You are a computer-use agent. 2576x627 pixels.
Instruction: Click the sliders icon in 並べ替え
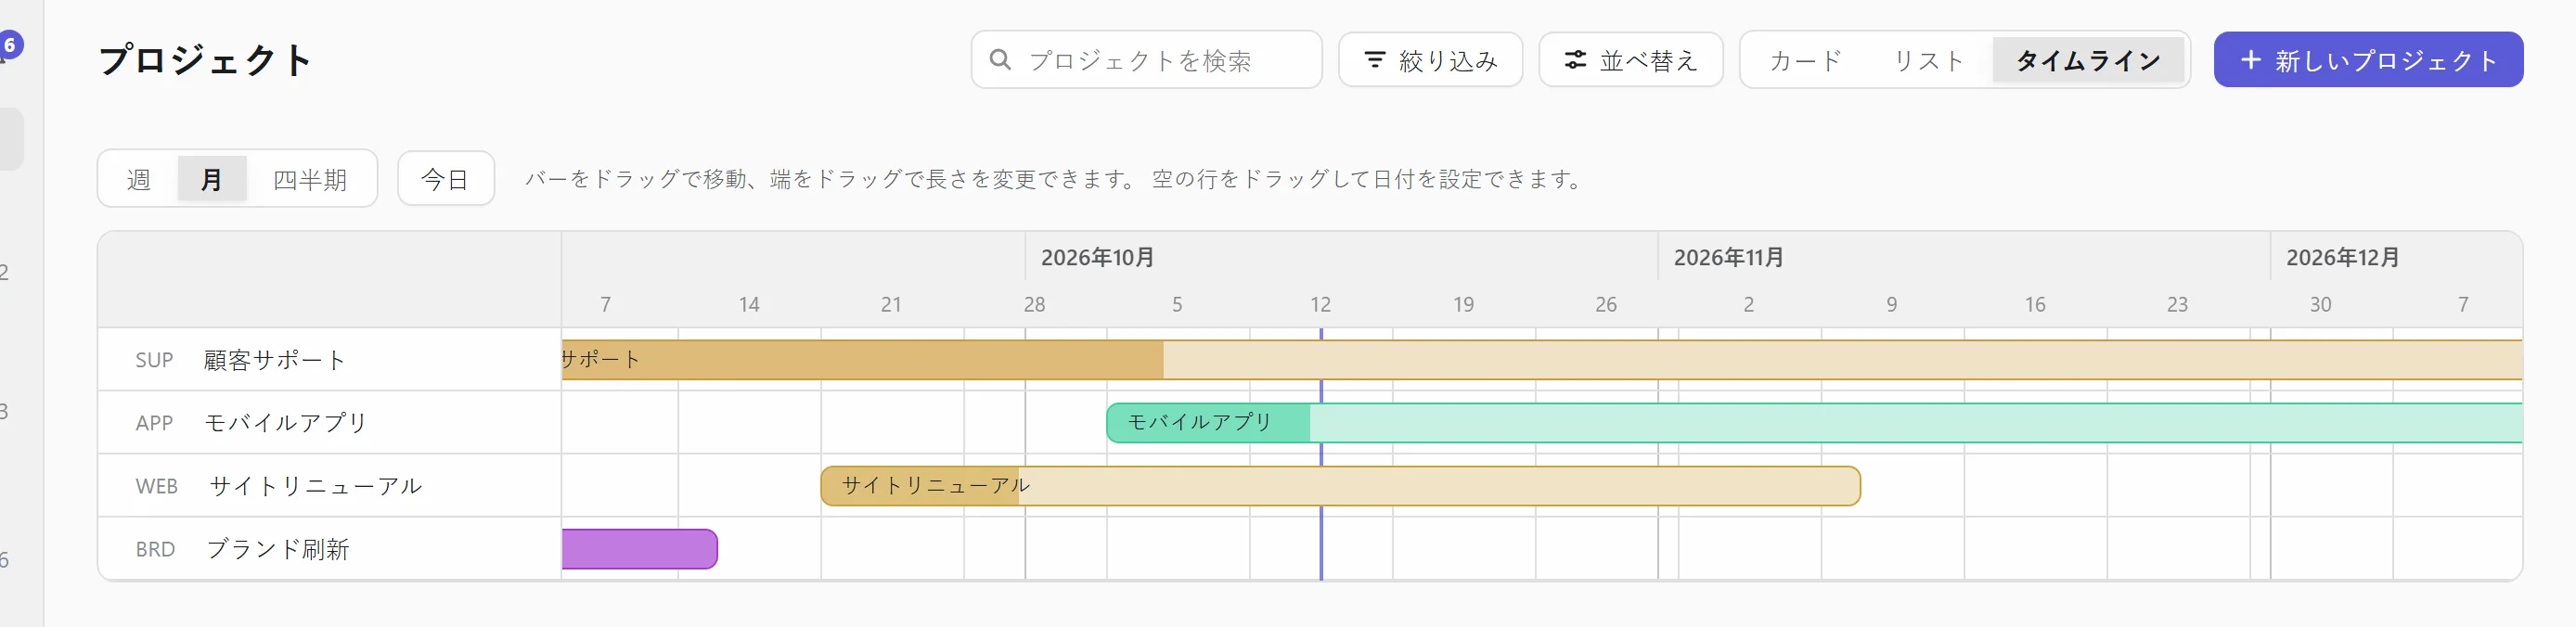1575,60
